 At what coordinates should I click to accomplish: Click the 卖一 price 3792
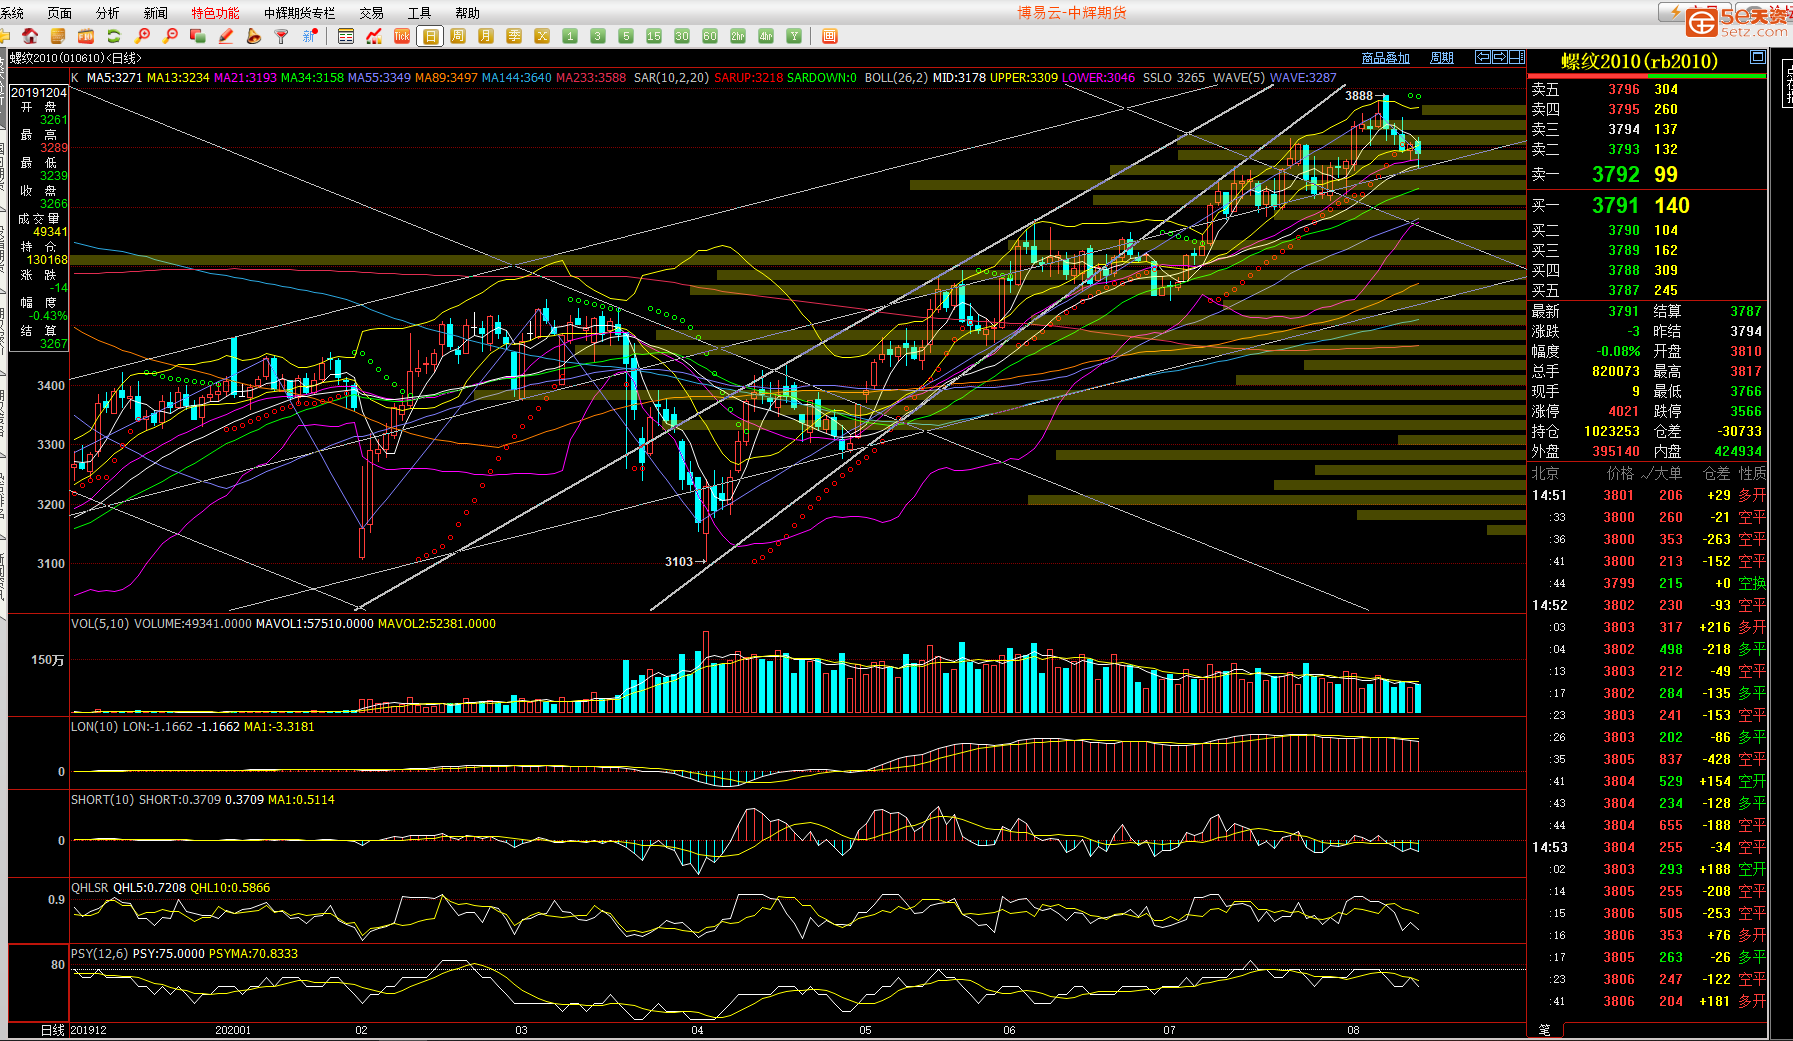point(1616,174)
